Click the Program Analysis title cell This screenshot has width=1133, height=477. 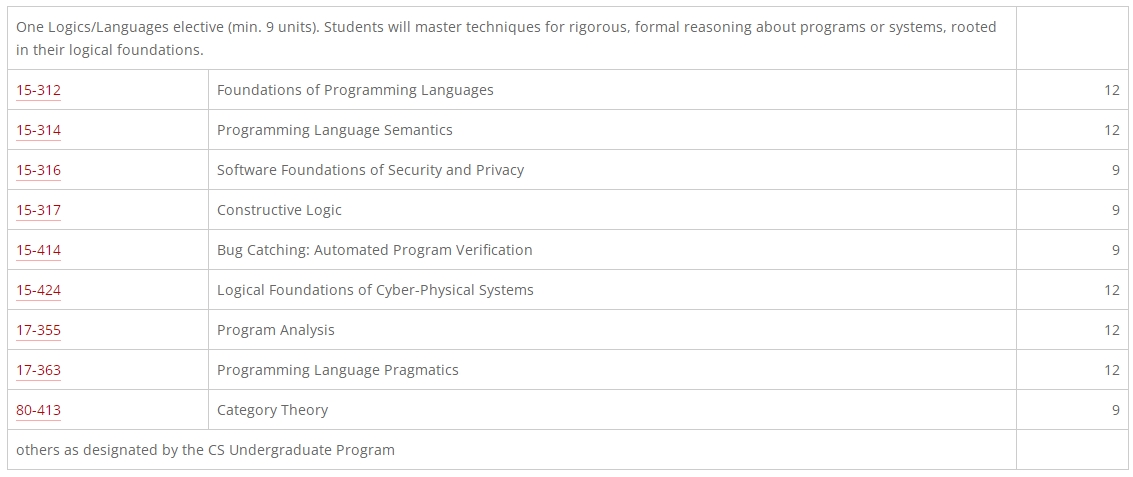(x=612, y=330)
